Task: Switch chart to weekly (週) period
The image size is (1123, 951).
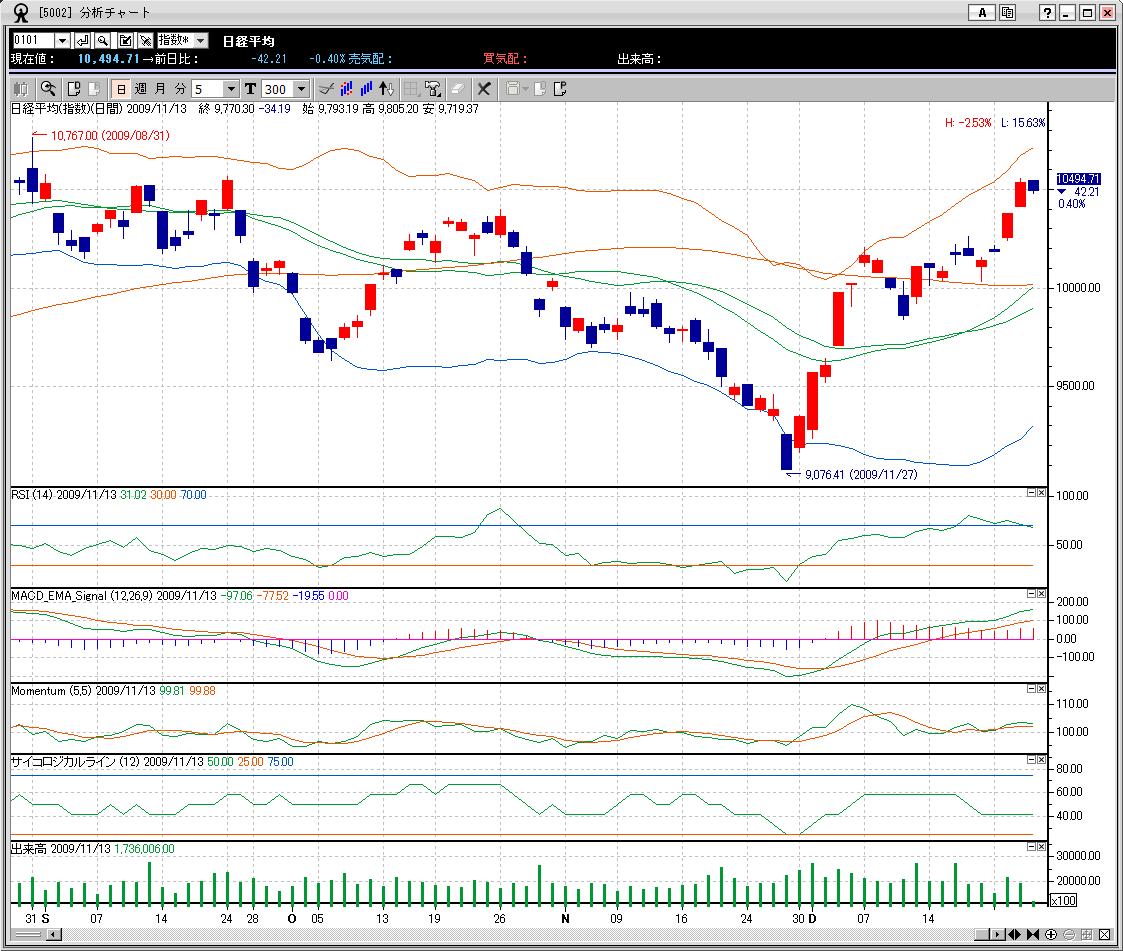Action: pos(140,88)
